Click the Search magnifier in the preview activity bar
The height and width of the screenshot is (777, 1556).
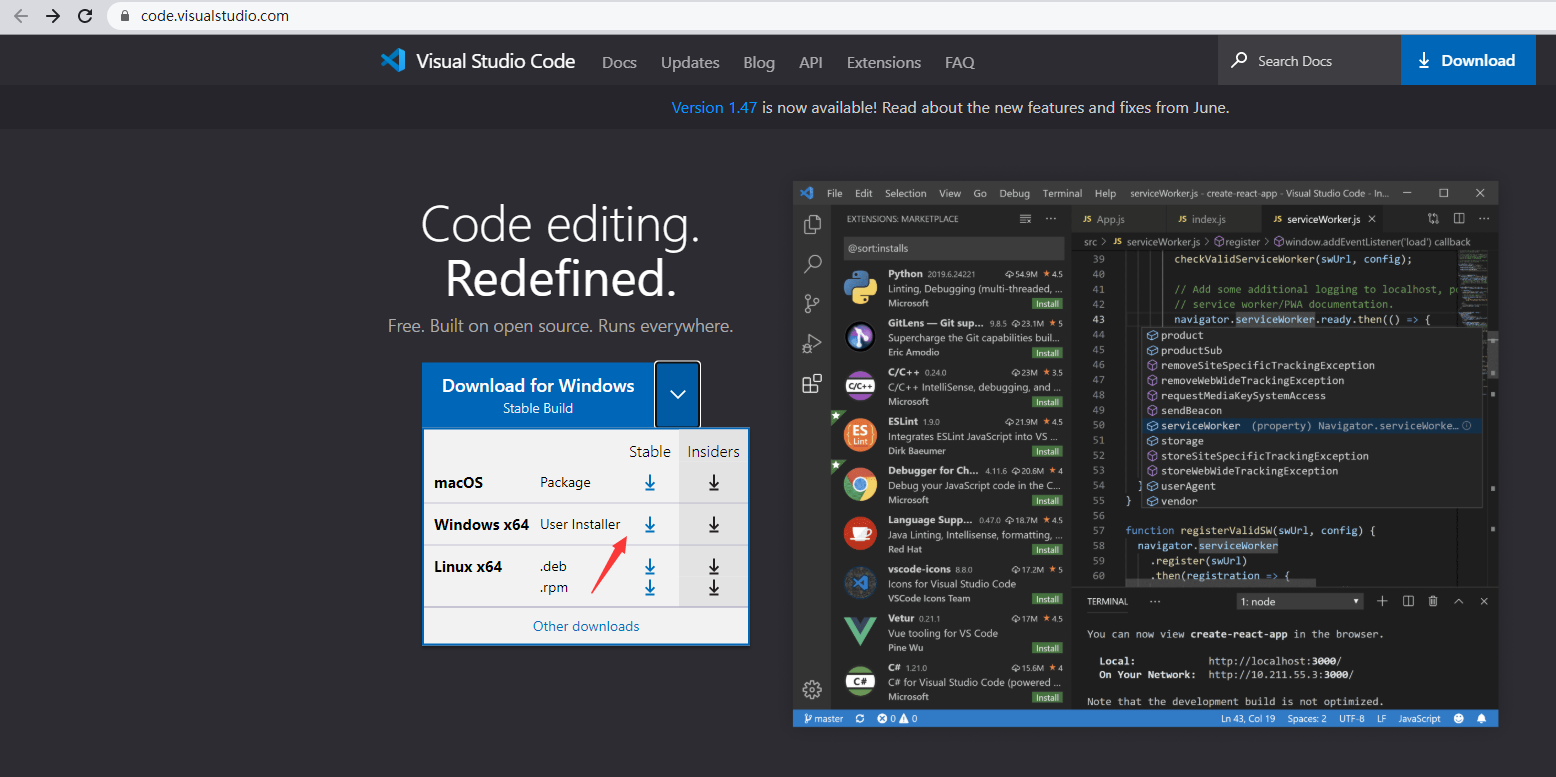(812, 264)
